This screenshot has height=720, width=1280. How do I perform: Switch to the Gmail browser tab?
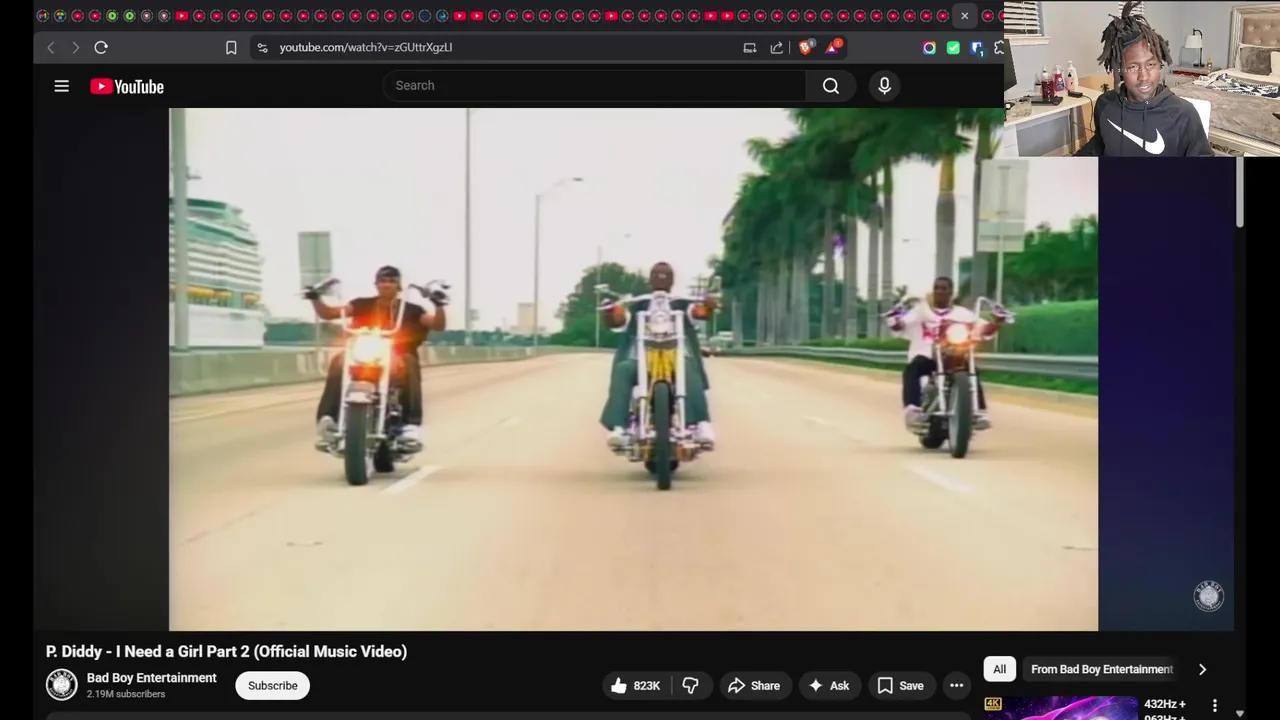tap(43, 16)
